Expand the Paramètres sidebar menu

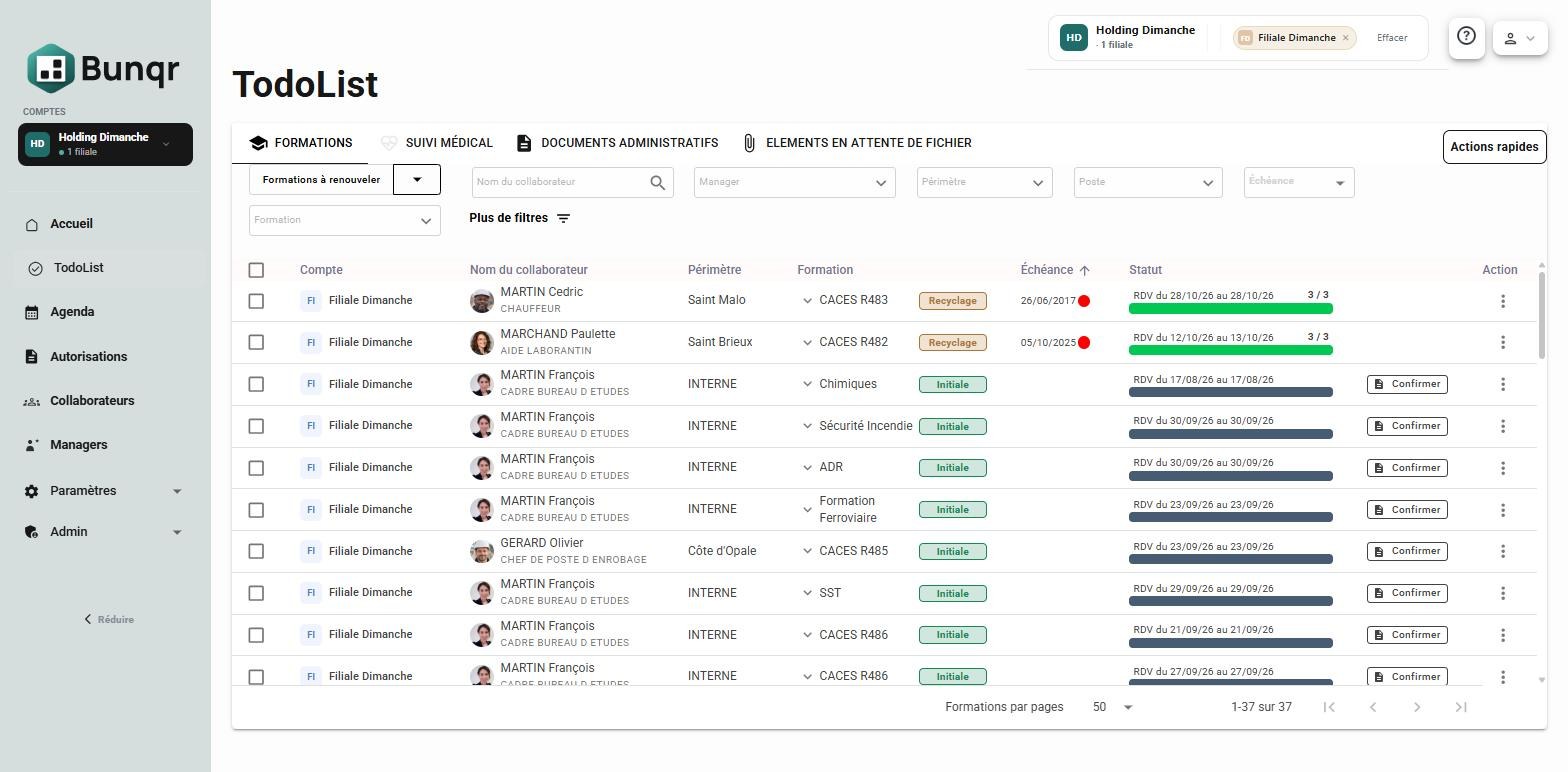click(x=177, y=491)
